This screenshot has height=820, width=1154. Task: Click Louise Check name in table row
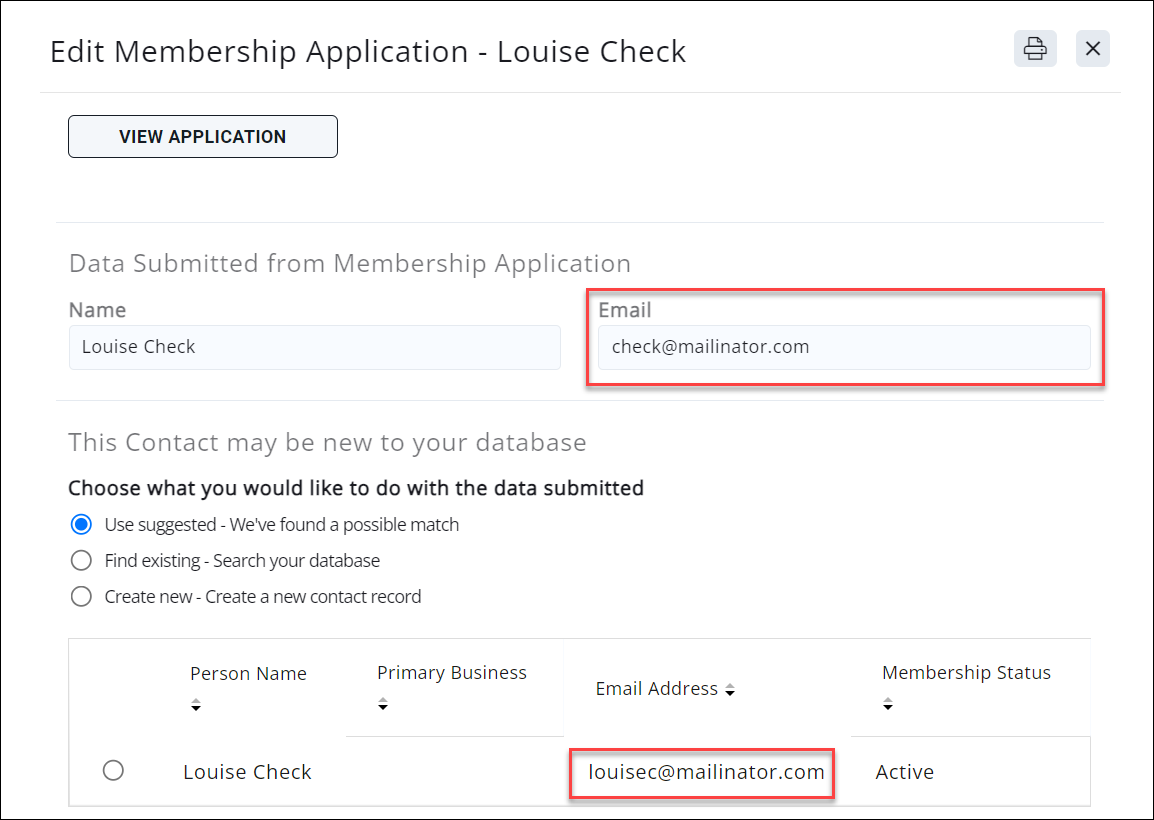pos(247,772)
